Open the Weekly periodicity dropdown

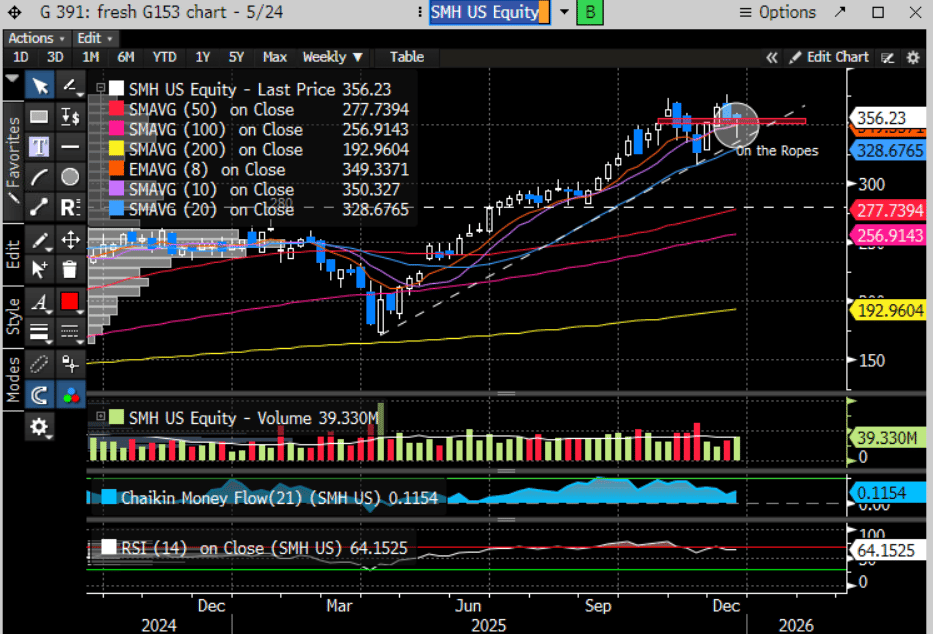[333, 57]
